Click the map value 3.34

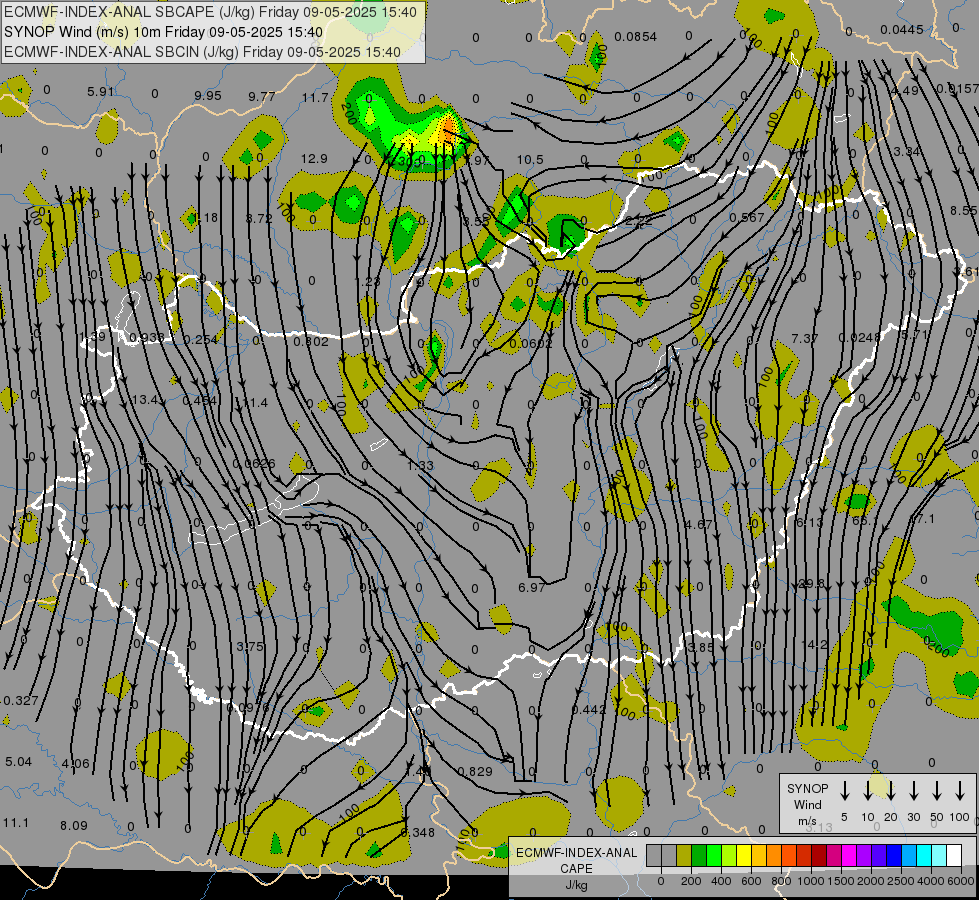click(907, 152)
